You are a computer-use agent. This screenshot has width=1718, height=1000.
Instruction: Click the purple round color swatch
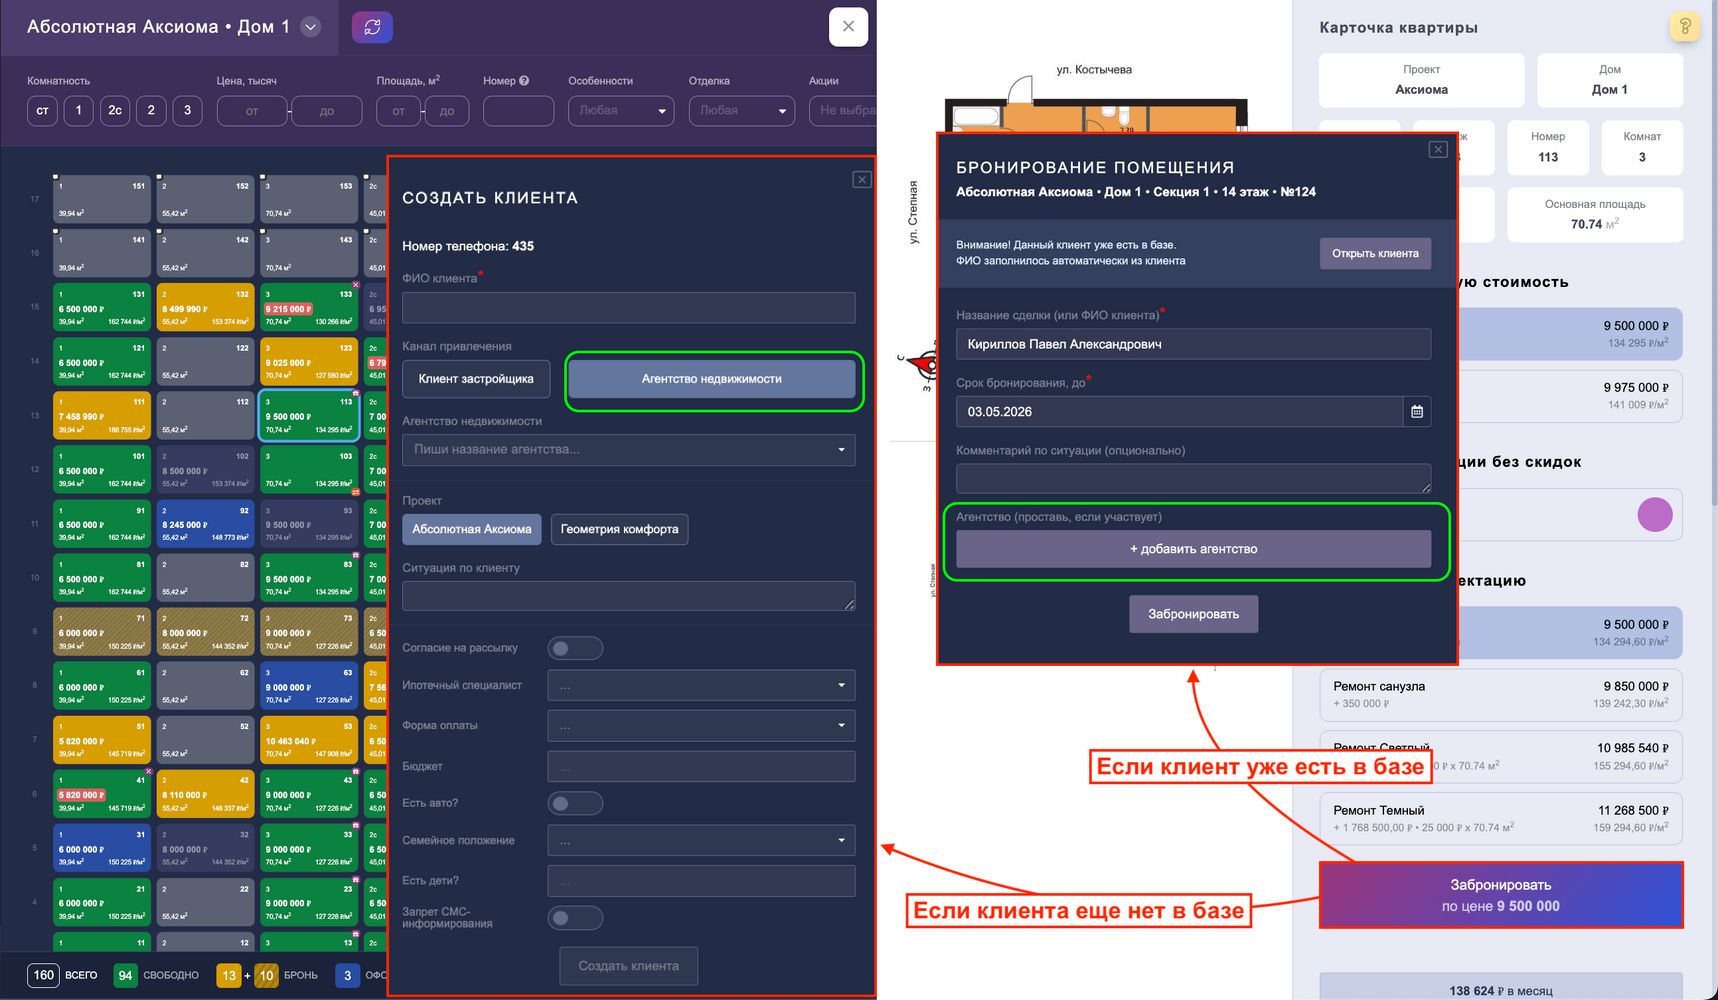(x=1655, y=515)
